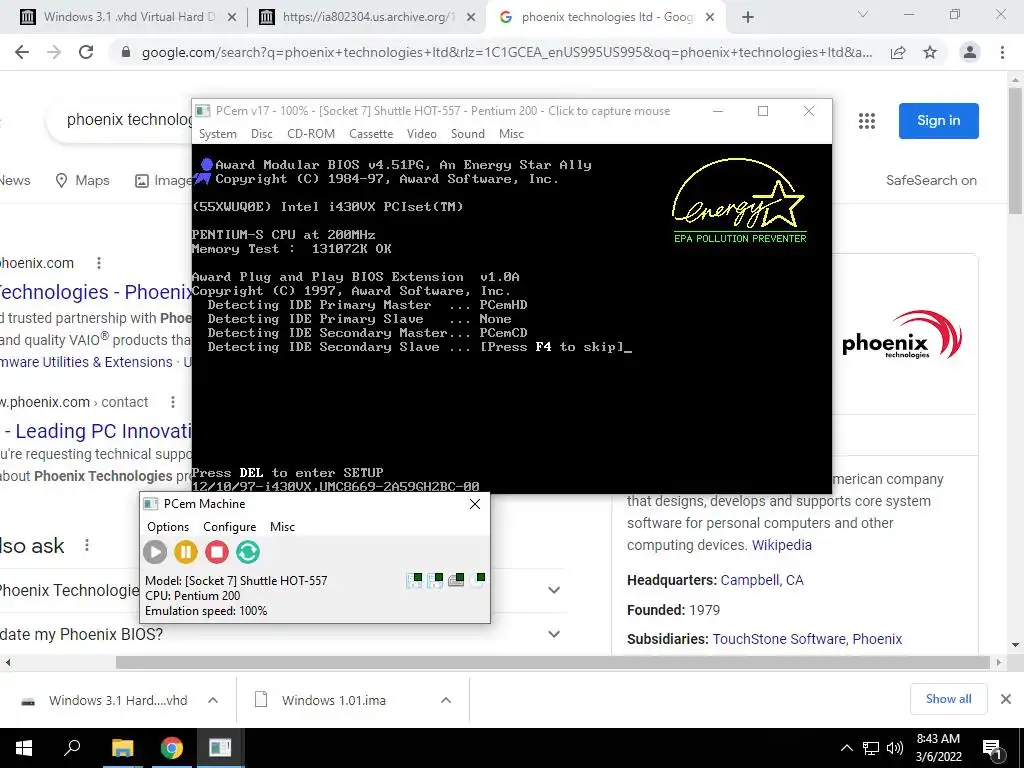
Task: Reset the machine with the green icon
Action: click(x=248, y=552)
